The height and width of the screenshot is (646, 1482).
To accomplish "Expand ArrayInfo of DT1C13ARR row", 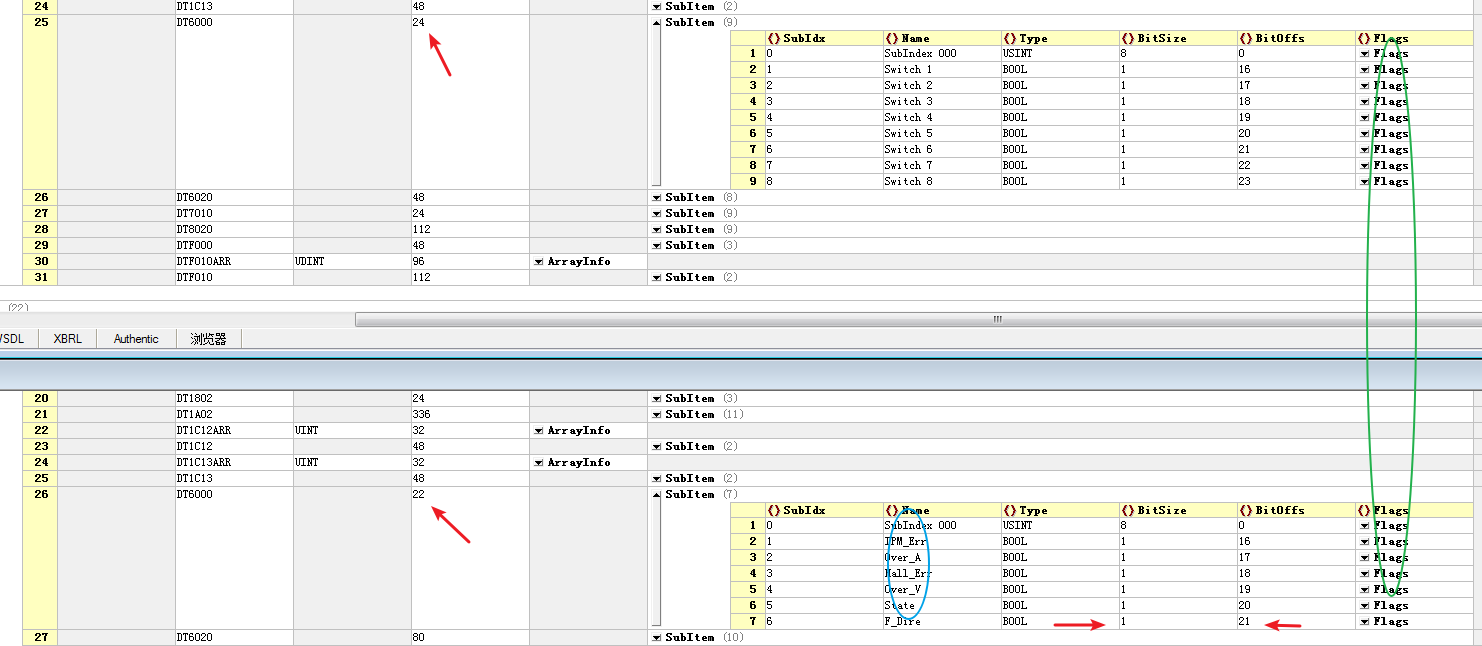I will click(538, 463).
